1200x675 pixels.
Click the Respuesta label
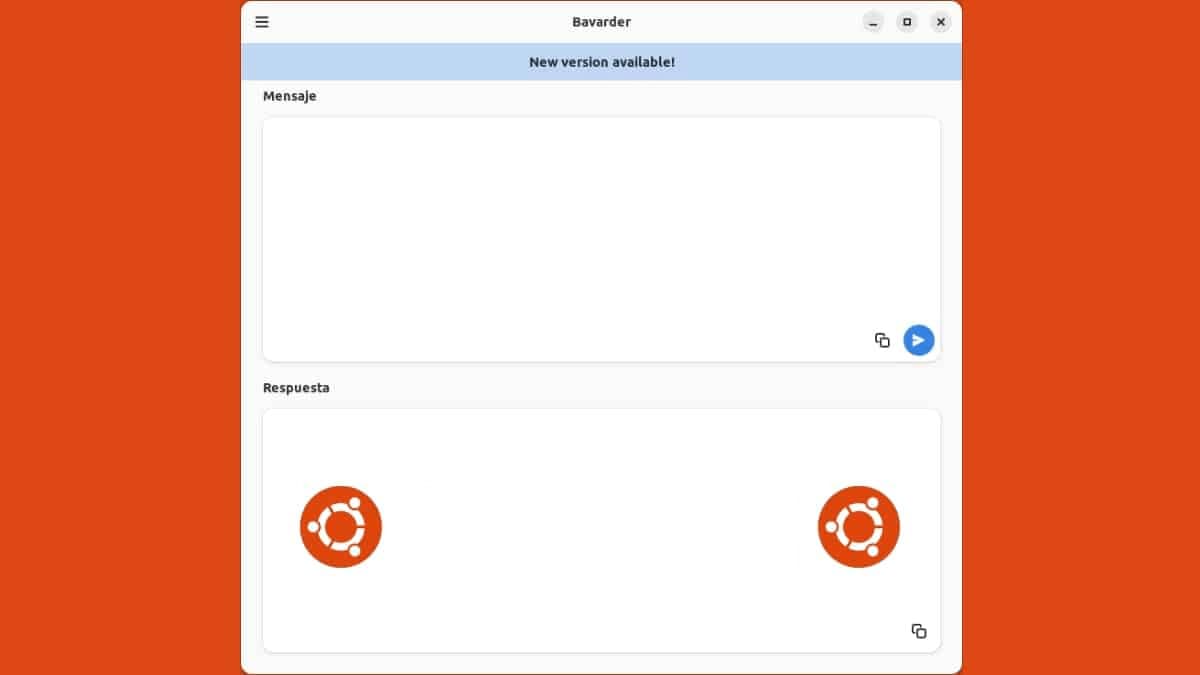tap(296, 388)
